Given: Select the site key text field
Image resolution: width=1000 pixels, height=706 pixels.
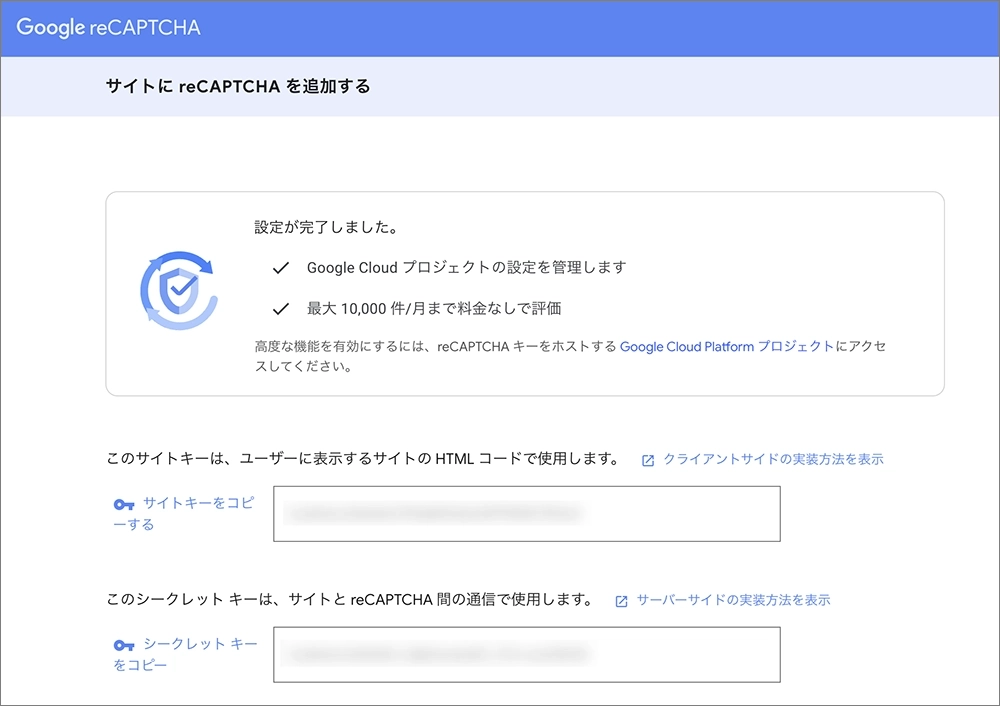Looking at the screenshot, I should click(x=526, y=514).
